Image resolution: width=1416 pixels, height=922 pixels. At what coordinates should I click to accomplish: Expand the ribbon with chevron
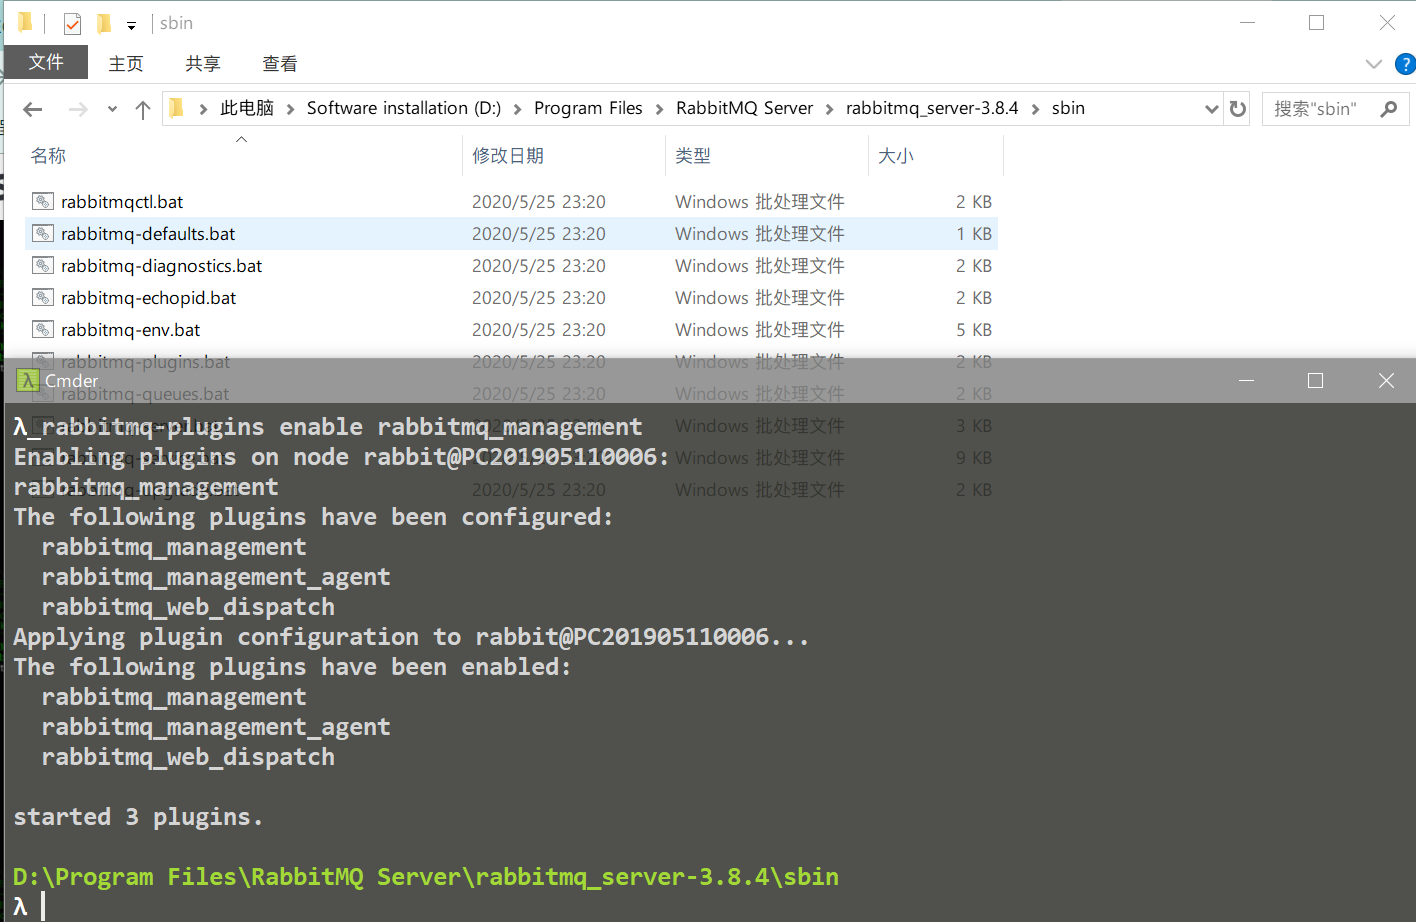pyautogui.click(x=1374, y=64)
